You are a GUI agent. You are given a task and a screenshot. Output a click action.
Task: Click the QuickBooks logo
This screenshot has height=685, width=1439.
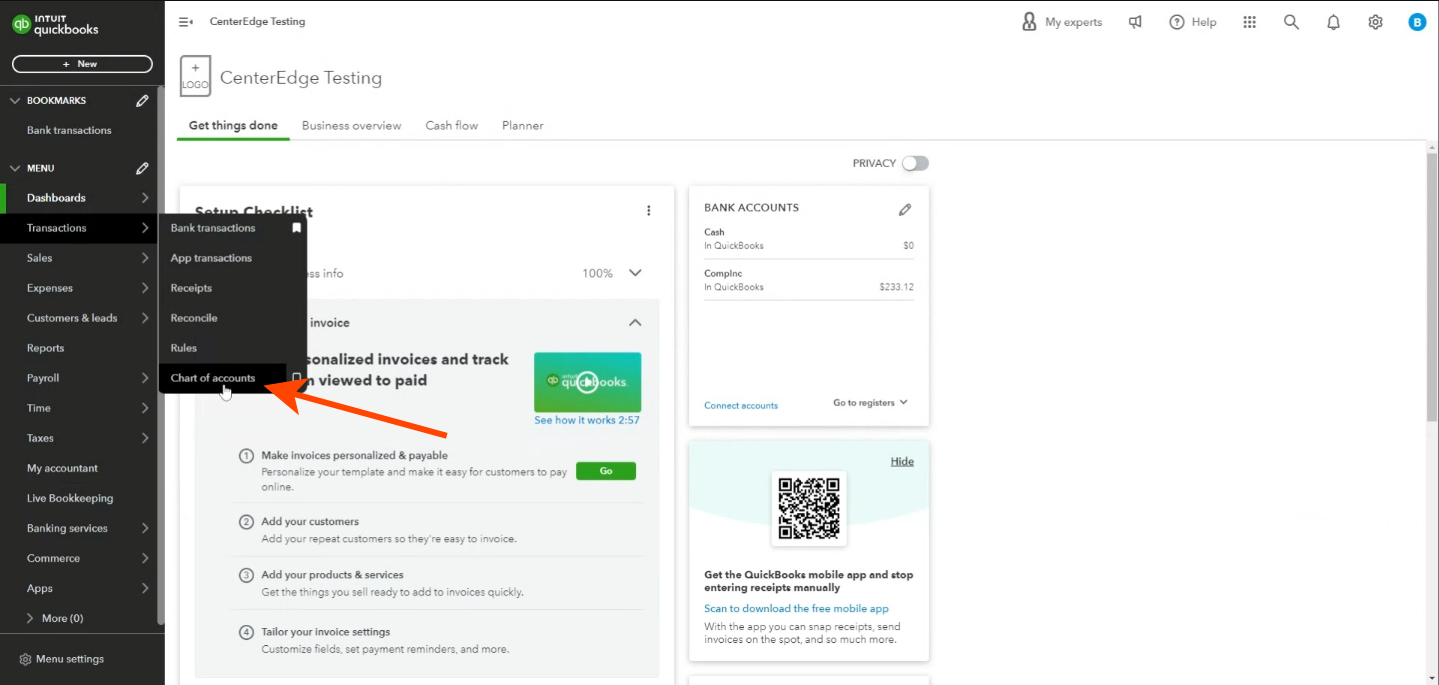pos(56,24)
